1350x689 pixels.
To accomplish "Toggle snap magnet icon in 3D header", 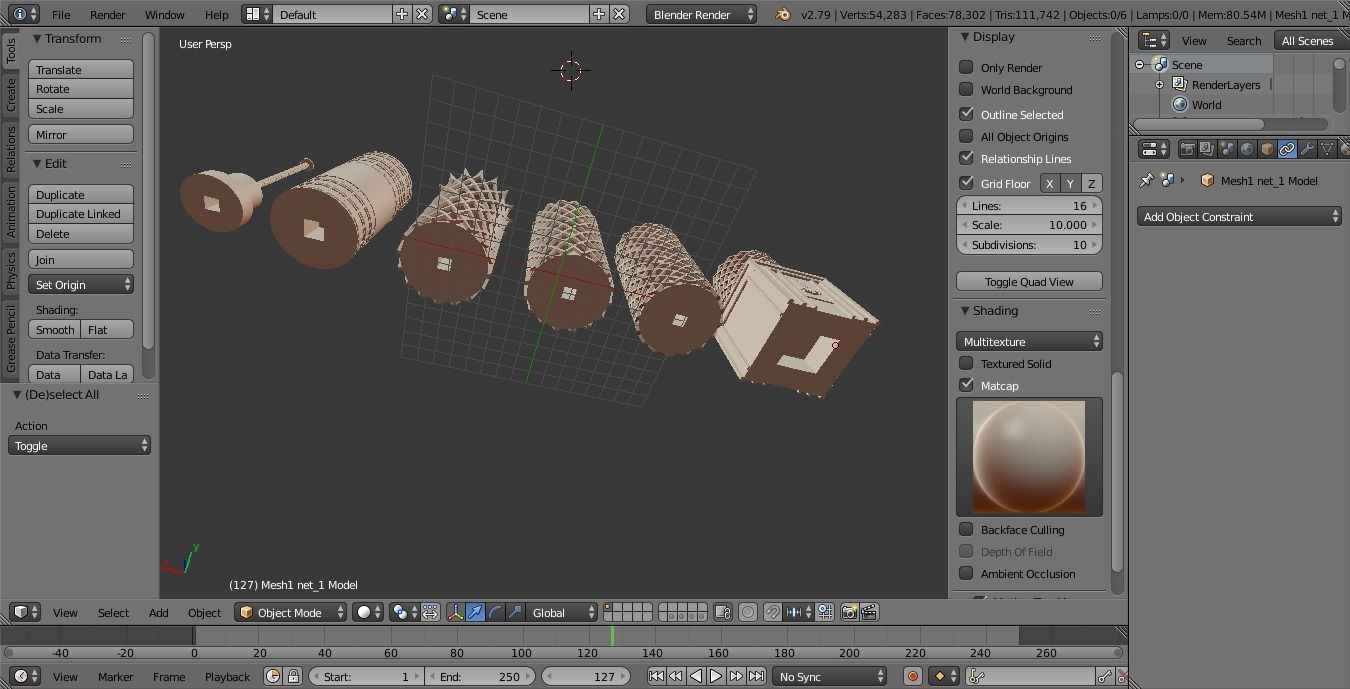I will coord(773,612).
